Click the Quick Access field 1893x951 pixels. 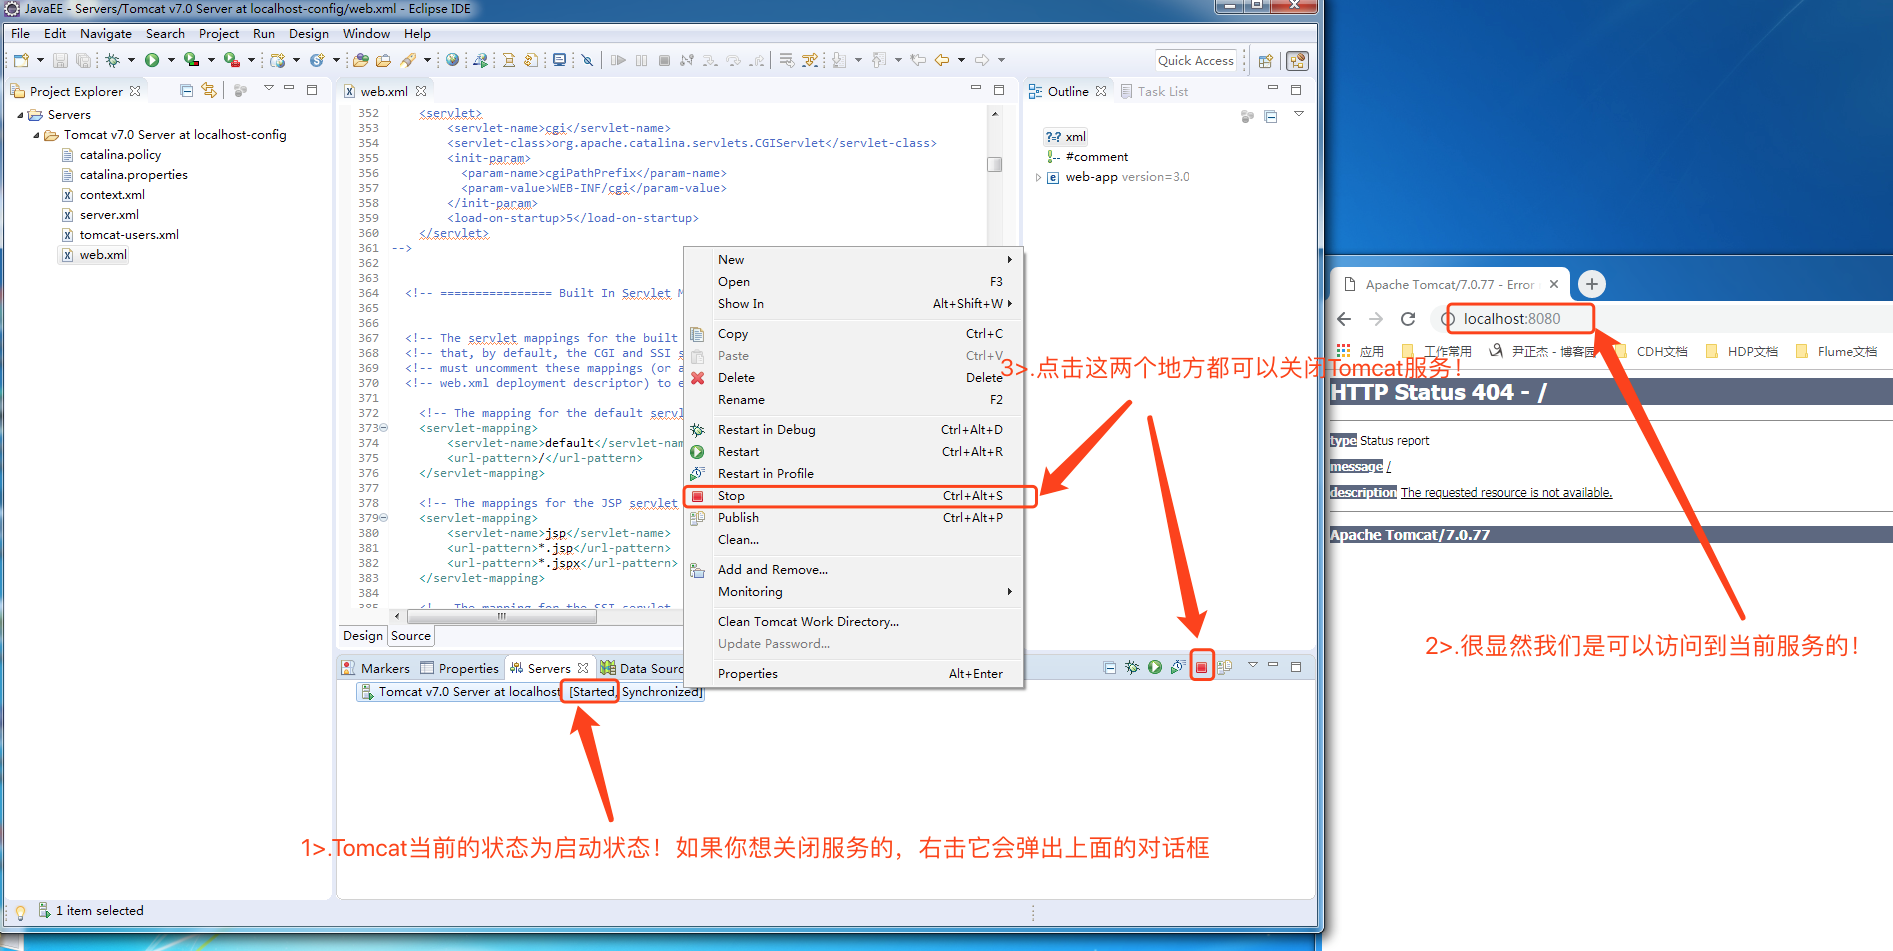[1196, 61]
